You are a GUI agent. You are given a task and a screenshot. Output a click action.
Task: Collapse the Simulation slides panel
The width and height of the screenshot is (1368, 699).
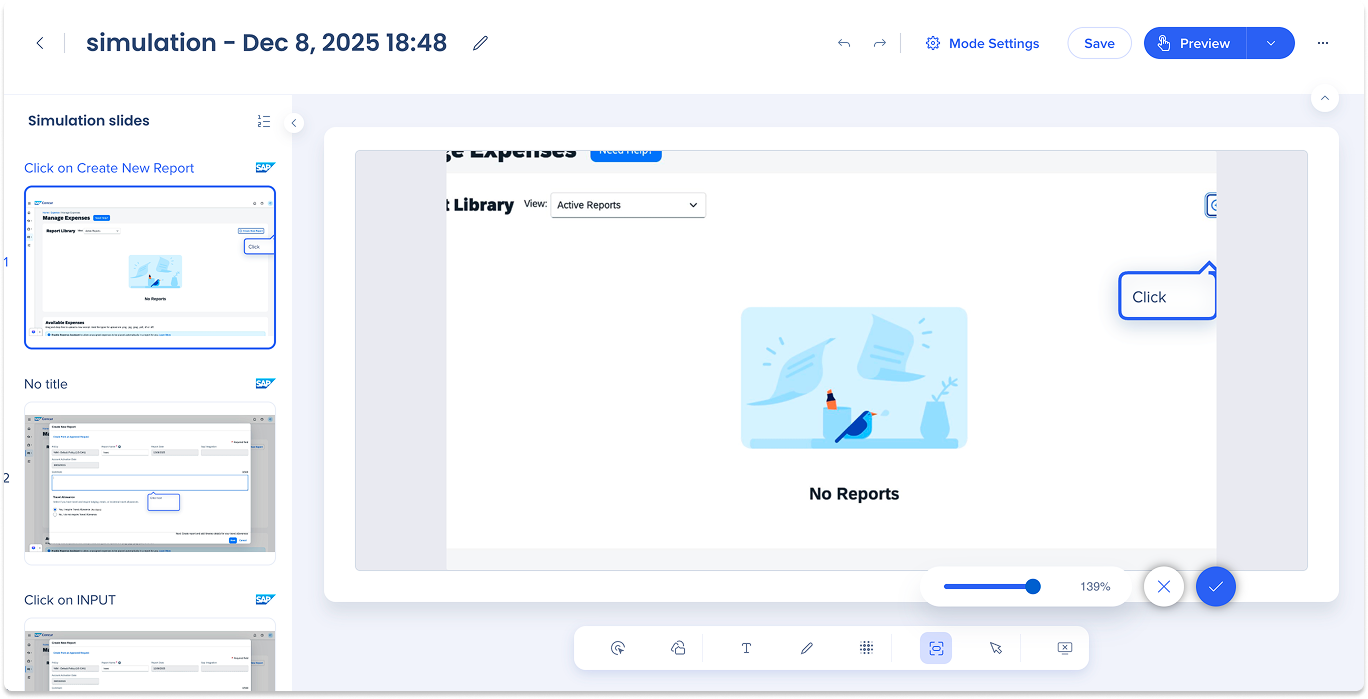[x=294, y=123]
